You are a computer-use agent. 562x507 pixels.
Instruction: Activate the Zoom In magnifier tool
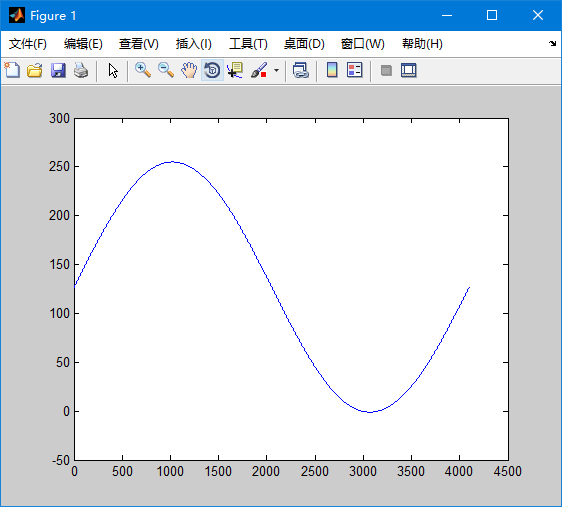coord(143,70)
